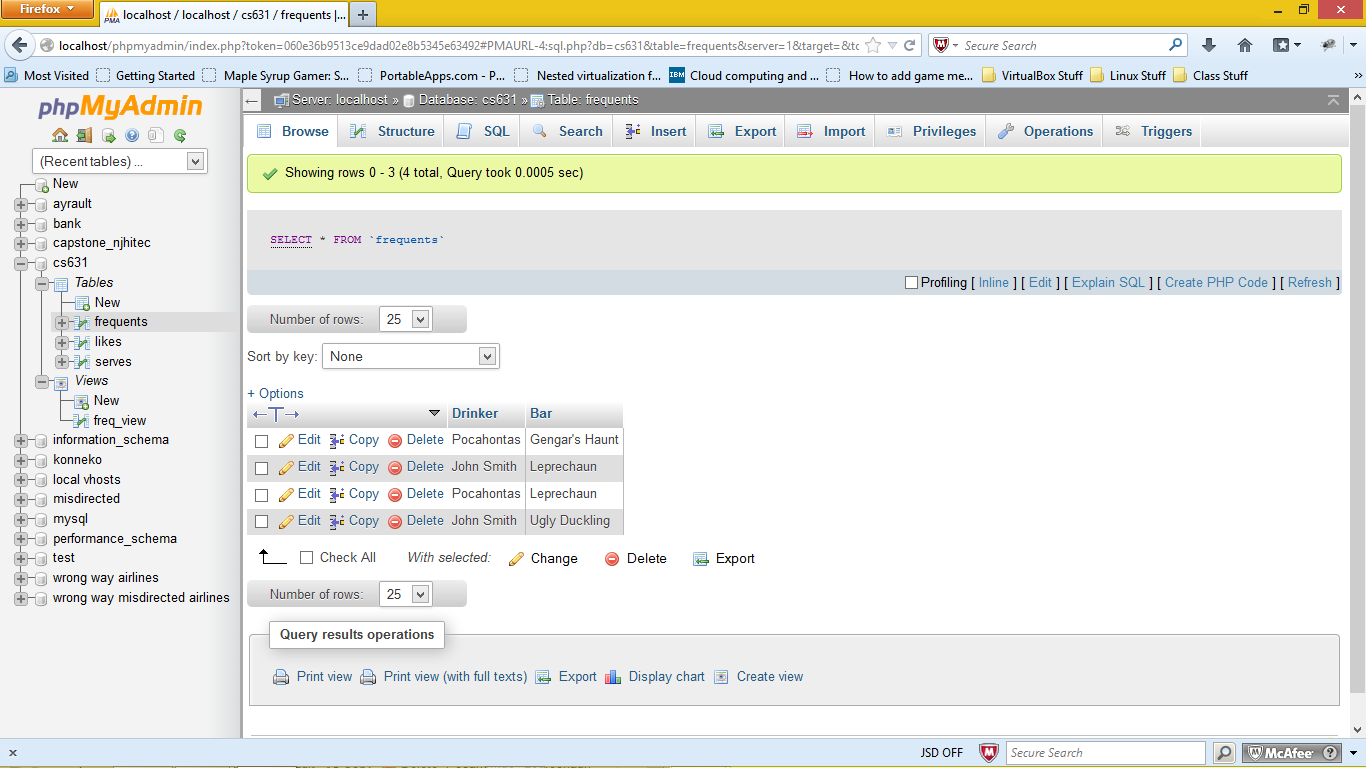Check the row checkbox for John Smith Leprechaun
Image resolution: width=1366 pixels, height=768 pixels.
(261, 467)
